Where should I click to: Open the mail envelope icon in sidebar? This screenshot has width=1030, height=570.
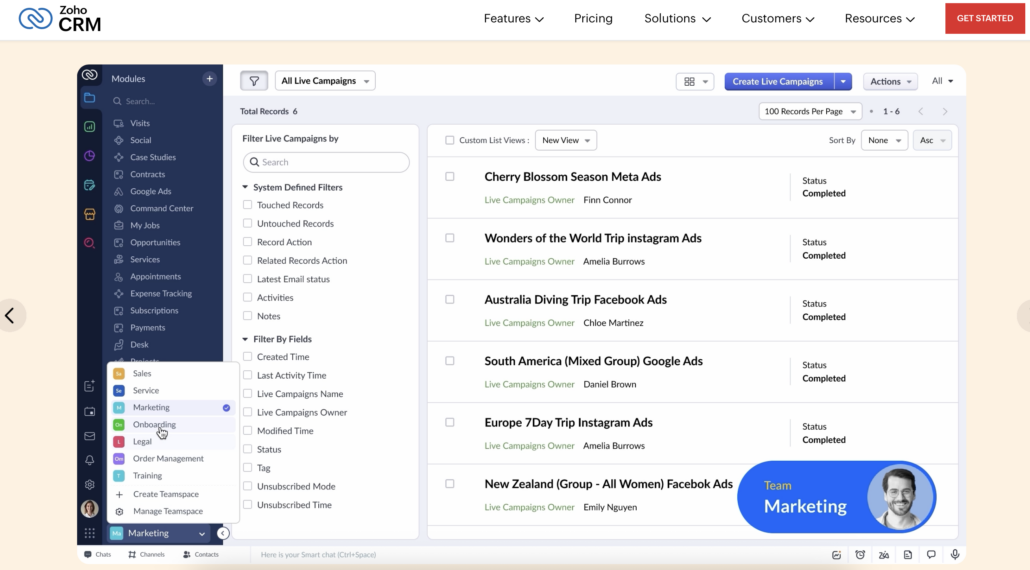(89, 436)
